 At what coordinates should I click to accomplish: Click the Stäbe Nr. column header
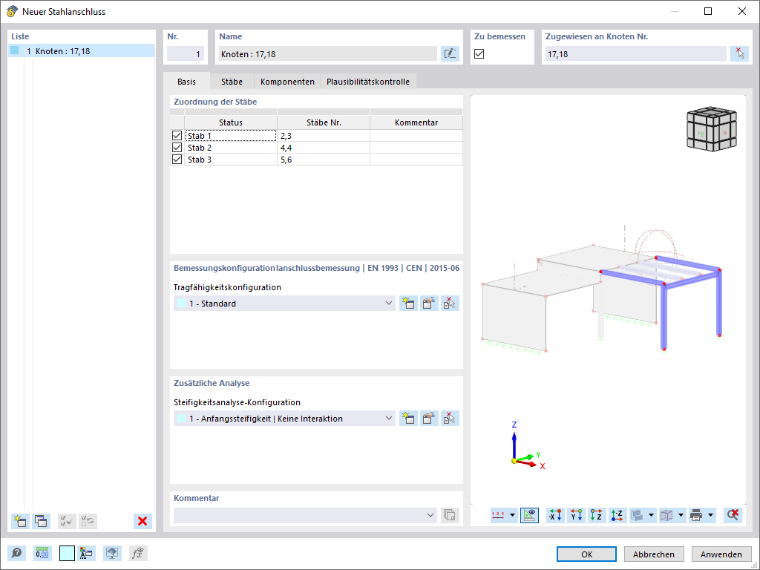(x=324, y=123)
